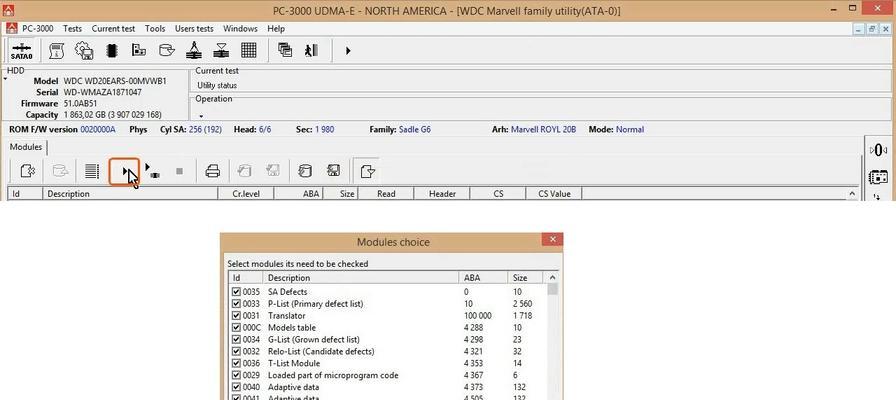Image resolution: width=896 pixels, height=400 pixels.
Task: Click the top toolbar play arrow
Action: (x=347, y=51)
